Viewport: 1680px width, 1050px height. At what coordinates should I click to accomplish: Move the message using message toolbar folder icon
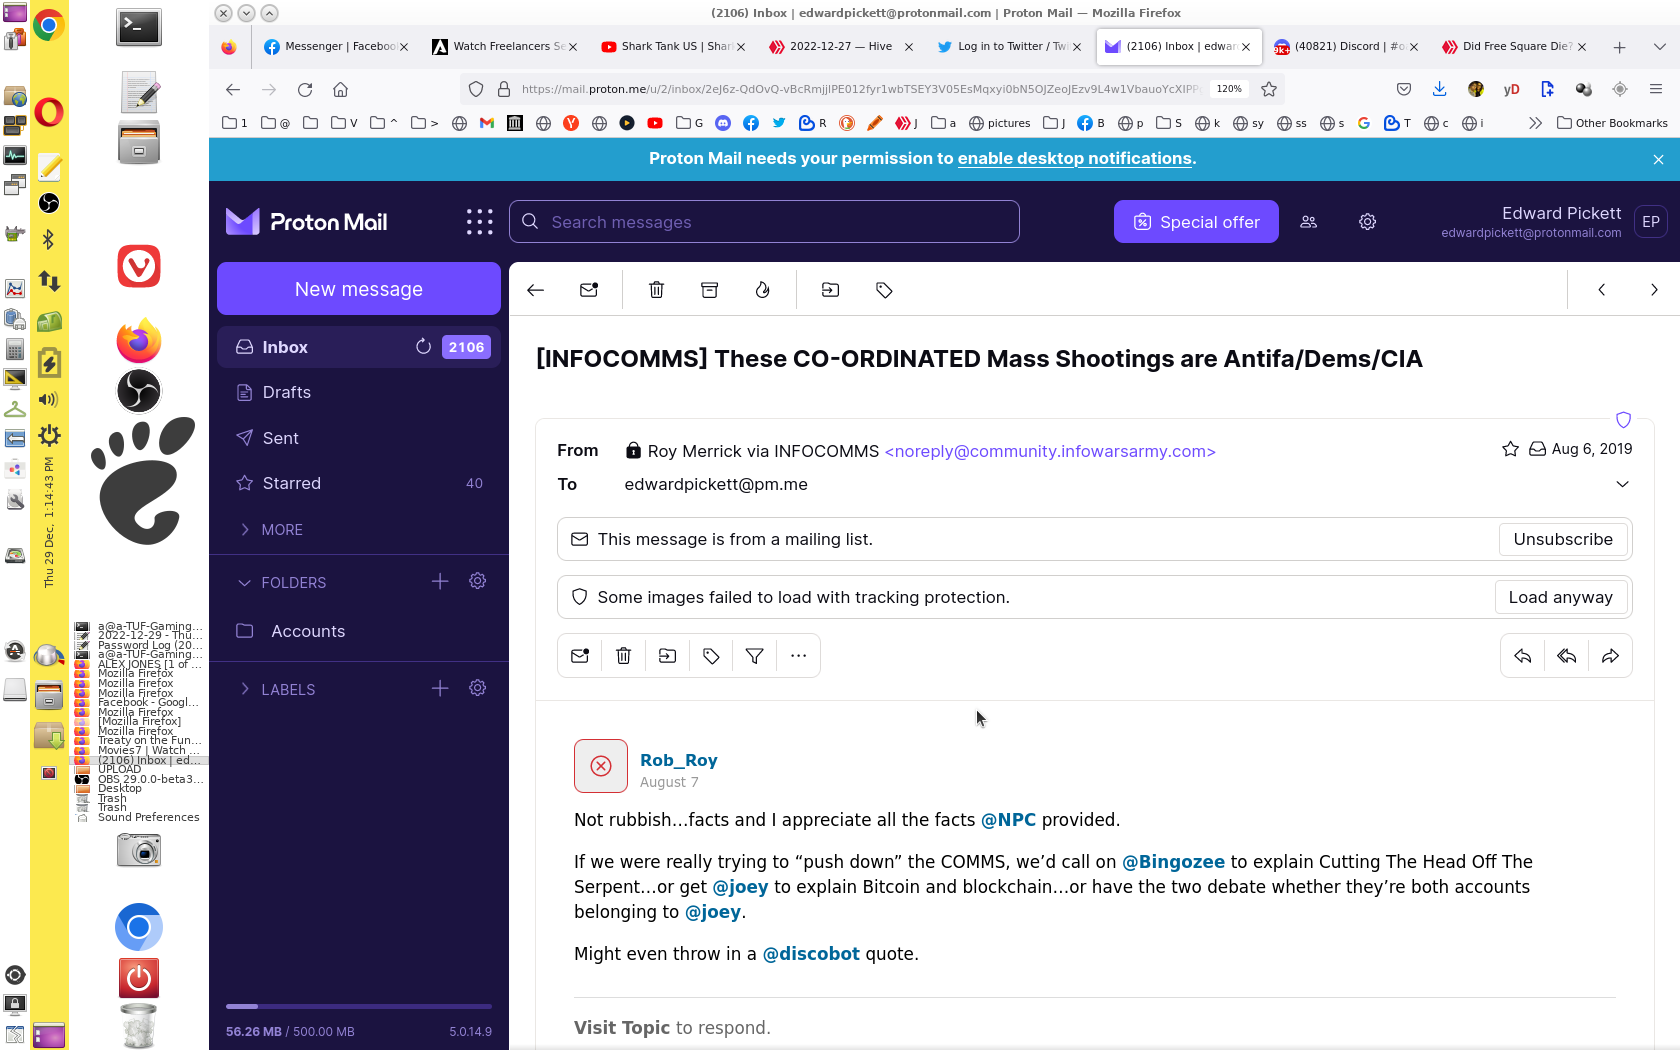[667, 656]
